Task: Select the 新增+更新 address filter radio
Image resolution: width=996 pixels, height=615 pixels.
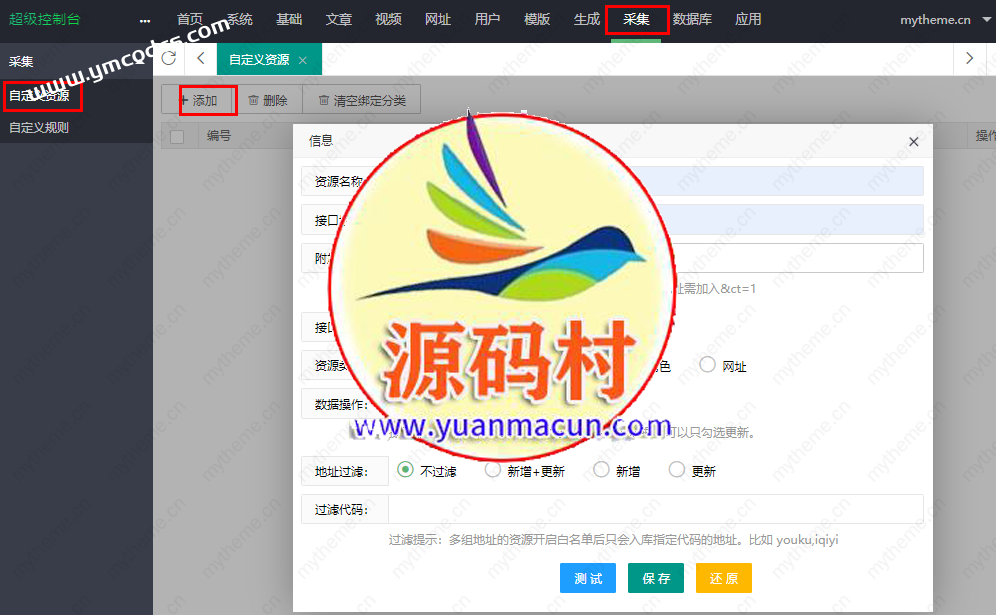Action: coord(493,469)
